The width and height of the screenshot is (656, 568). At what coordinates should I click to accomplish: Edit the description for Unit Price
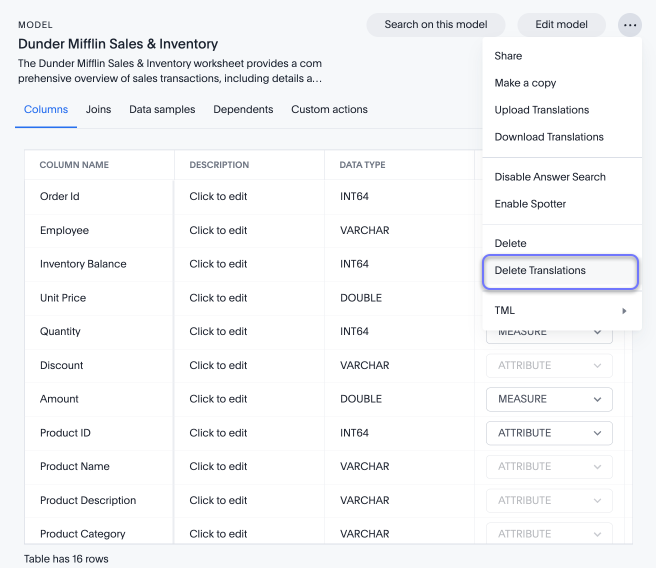tap(218, 298)
